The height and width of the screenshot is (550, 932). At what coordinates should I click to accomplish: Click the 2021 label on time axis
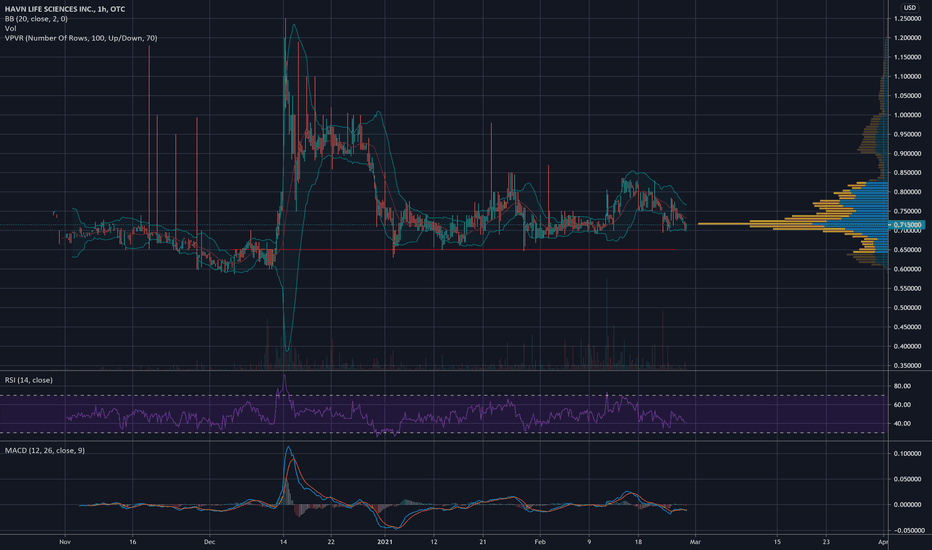pos(385,542)
